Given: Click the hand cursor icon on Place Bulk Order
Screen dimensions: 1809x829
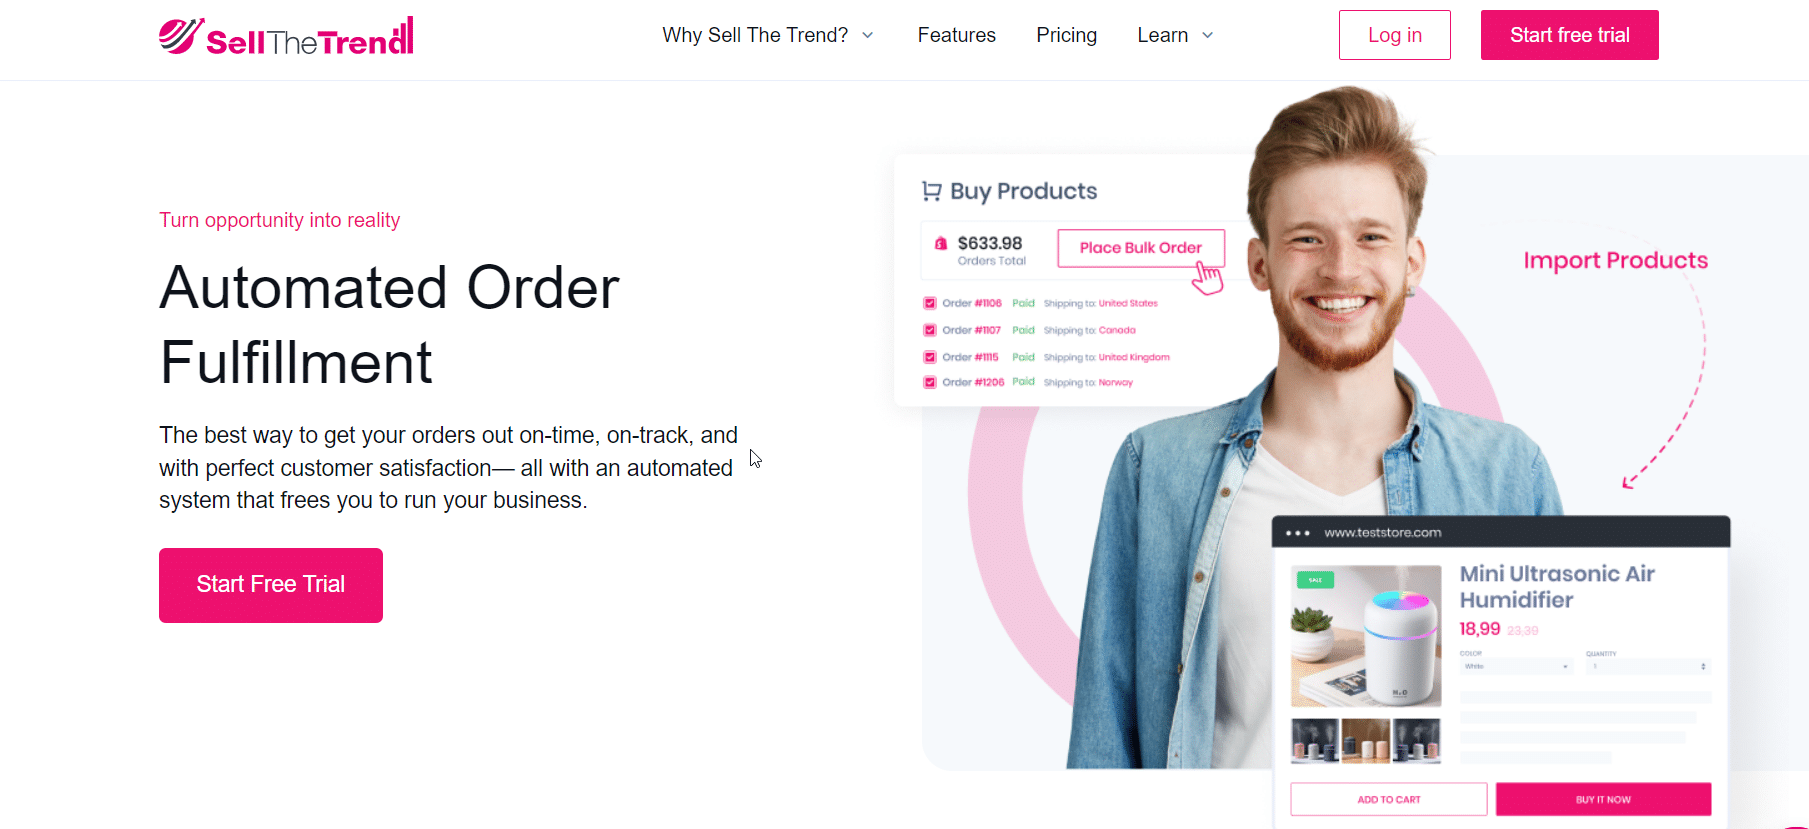Looking at the screenshot, I should click(x=1208, y=278).
